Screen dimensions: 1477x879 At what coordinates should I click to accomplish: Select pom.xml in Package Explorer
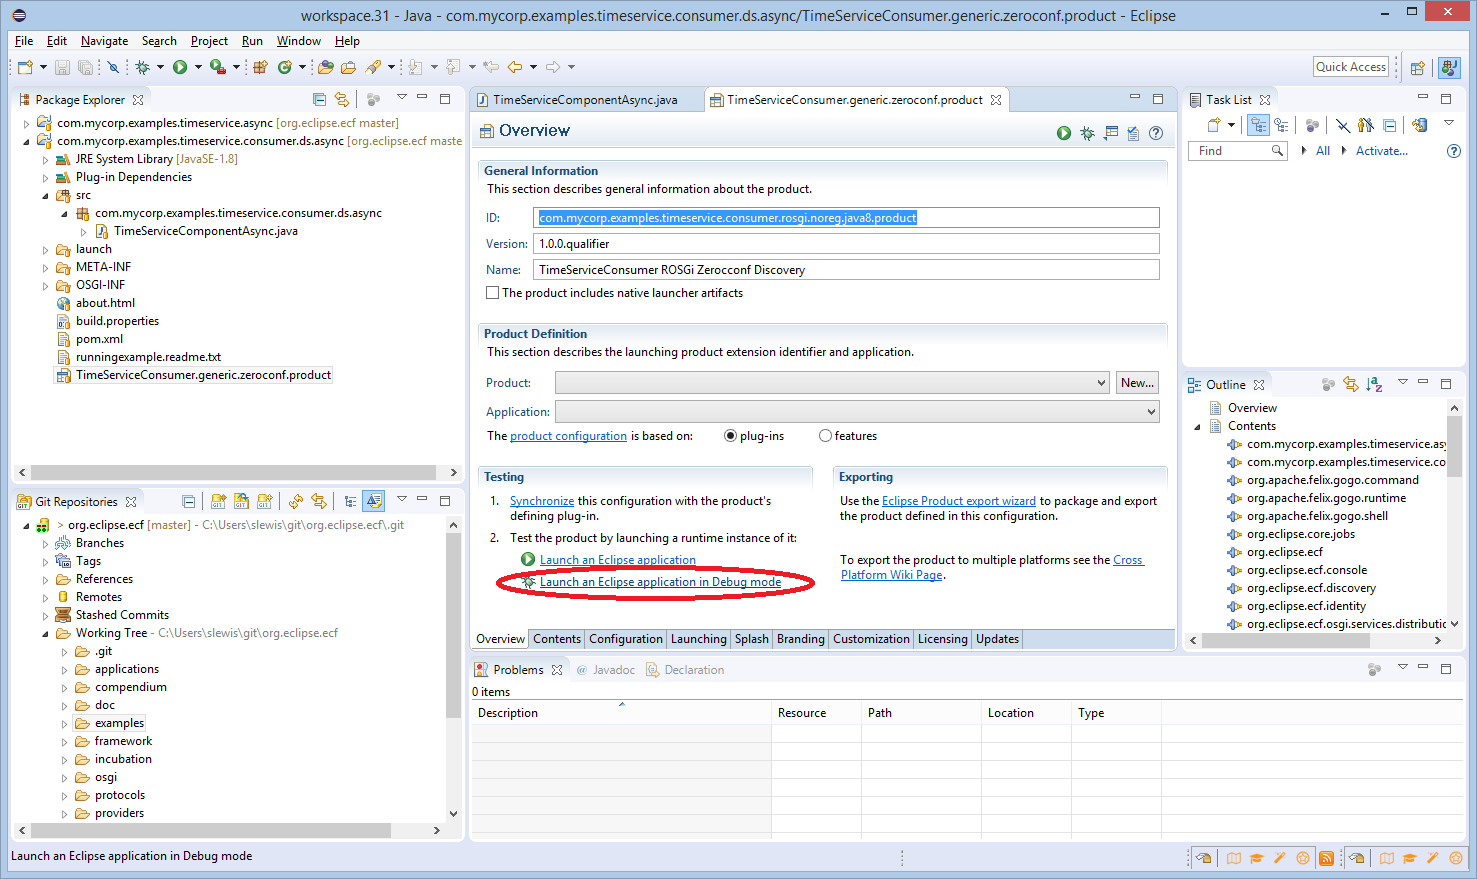[x=99, y=339]
